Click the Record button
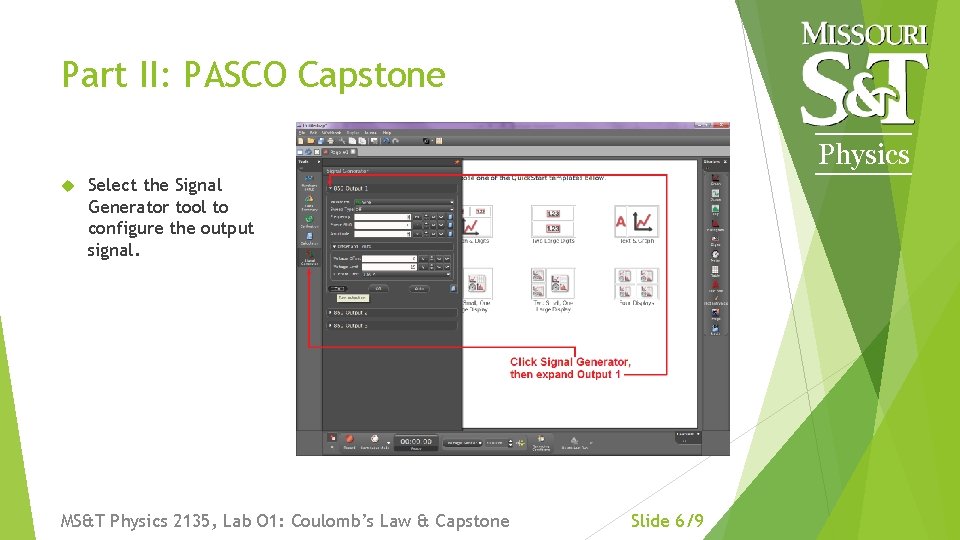960x540 pixels. click(x=349, y=441)
